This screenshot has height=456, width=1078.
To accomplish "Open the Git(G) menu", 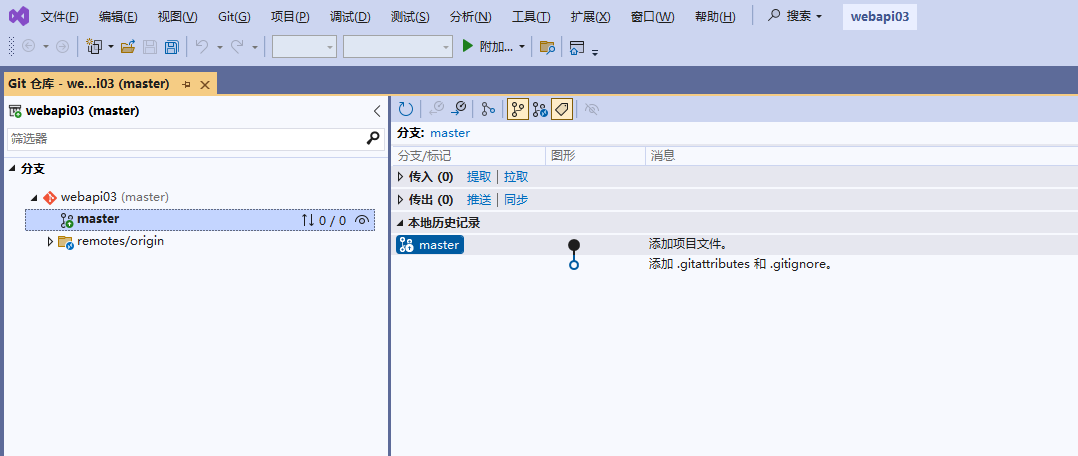I will [x=234, y=17].
